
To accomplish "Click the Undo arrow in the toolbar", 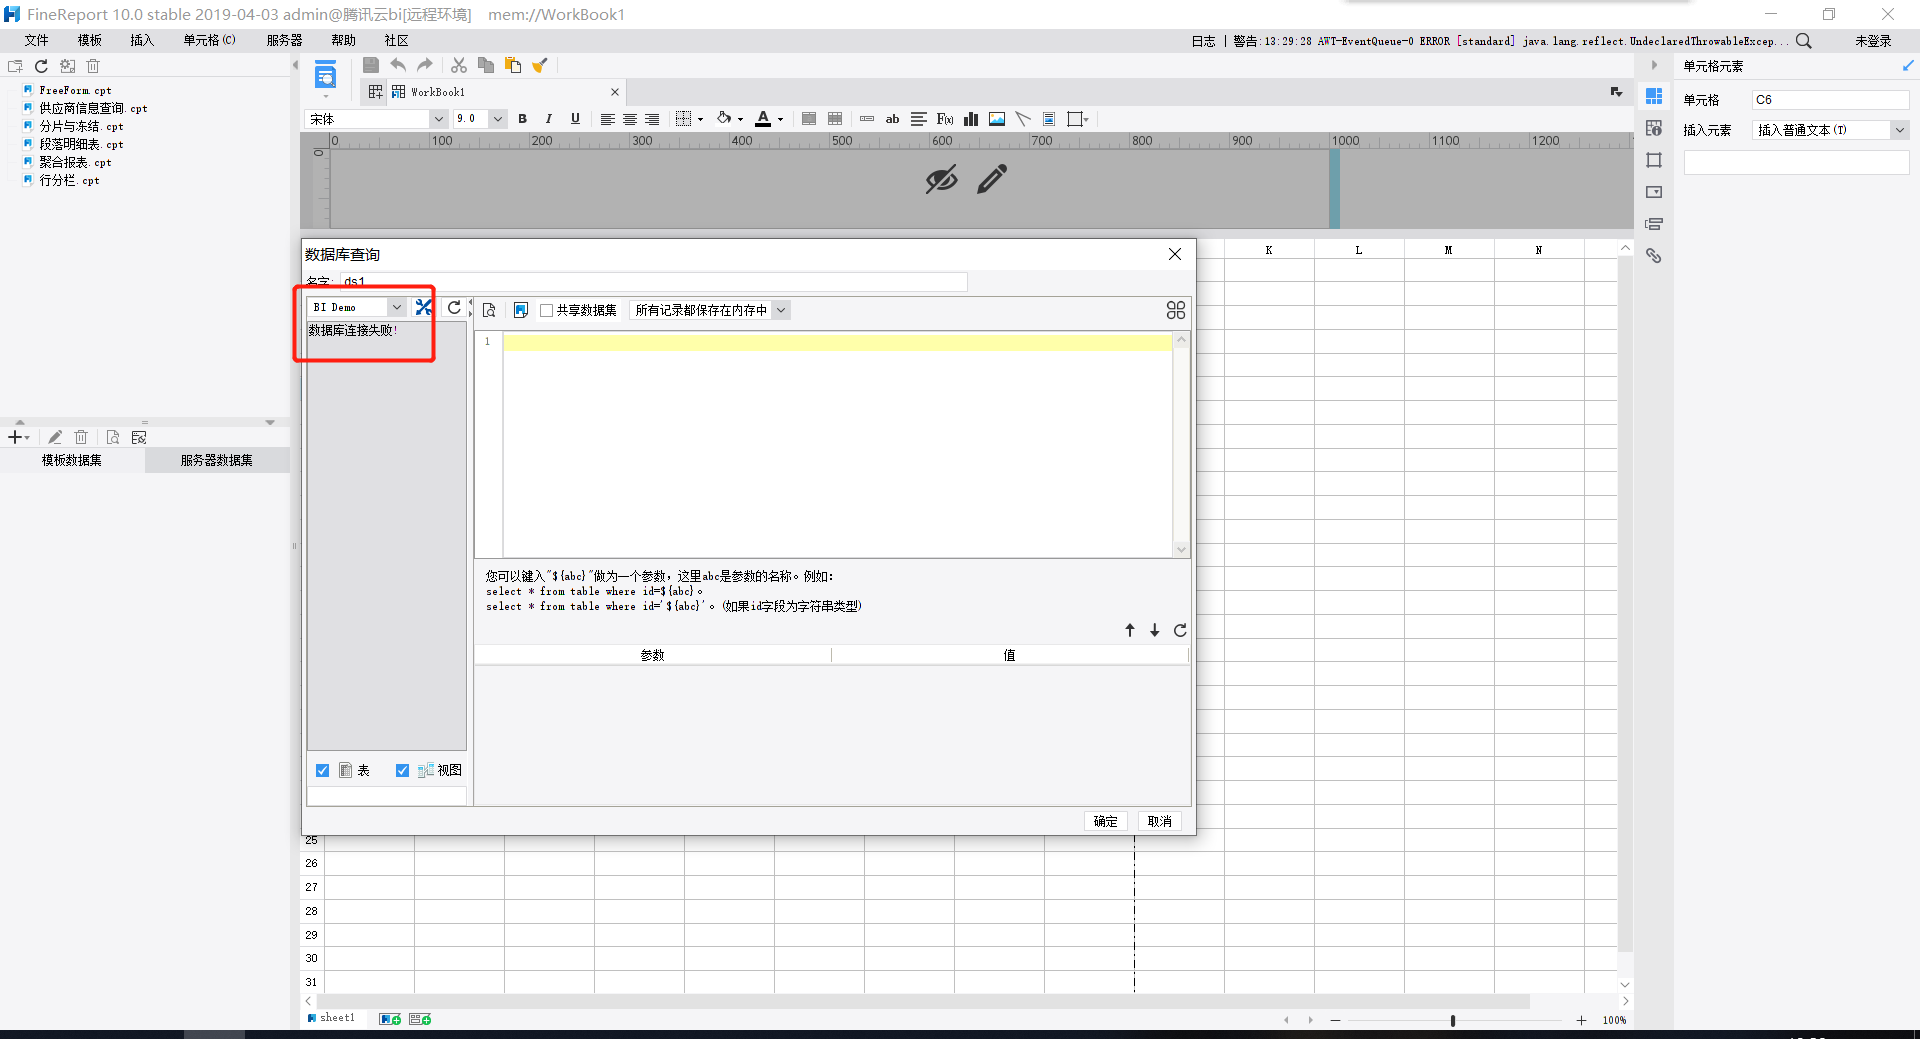I will [398, 65].
